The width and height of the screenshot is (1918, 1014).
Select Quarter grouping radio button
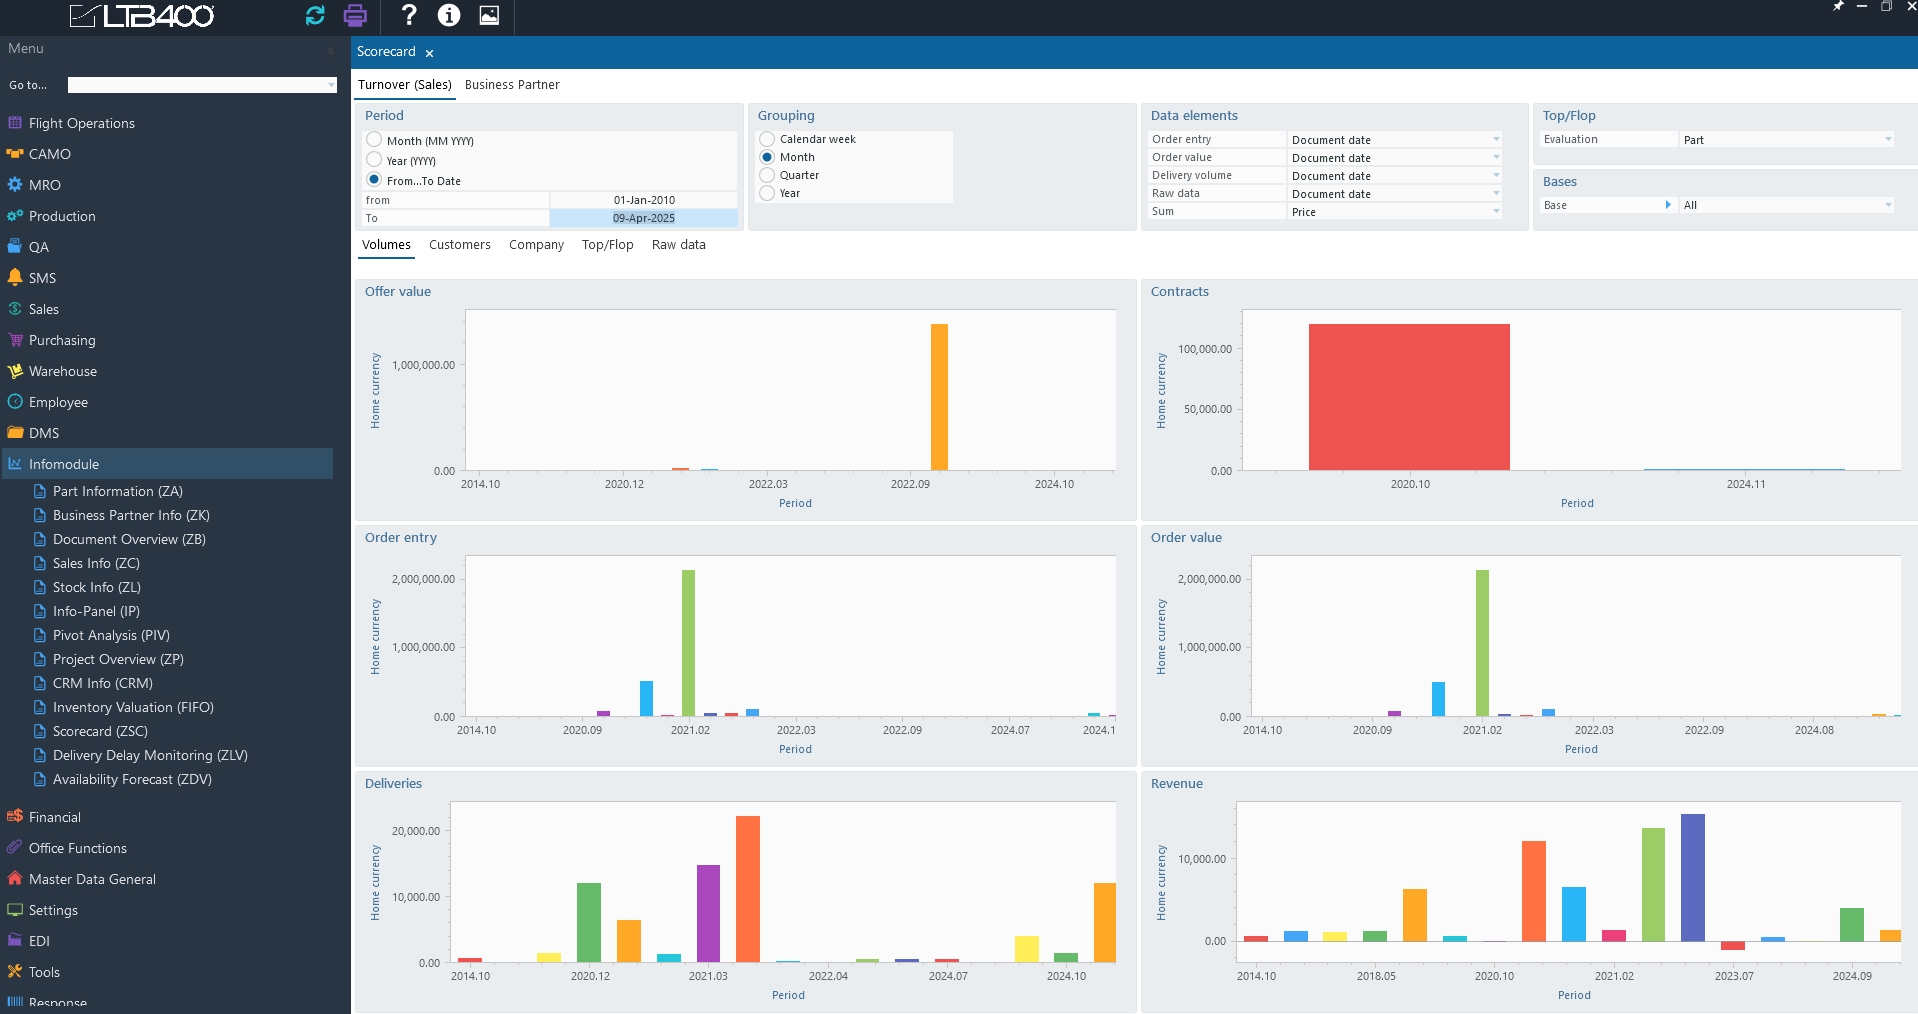(x=768, y=175)
